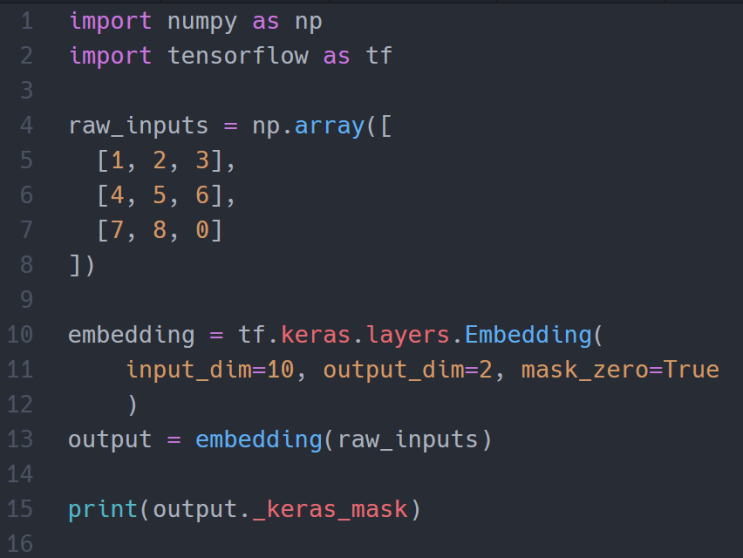743x558 pixels.
Task: Click 'raw_inputs' variable on line 4
Action: point(138,126)
